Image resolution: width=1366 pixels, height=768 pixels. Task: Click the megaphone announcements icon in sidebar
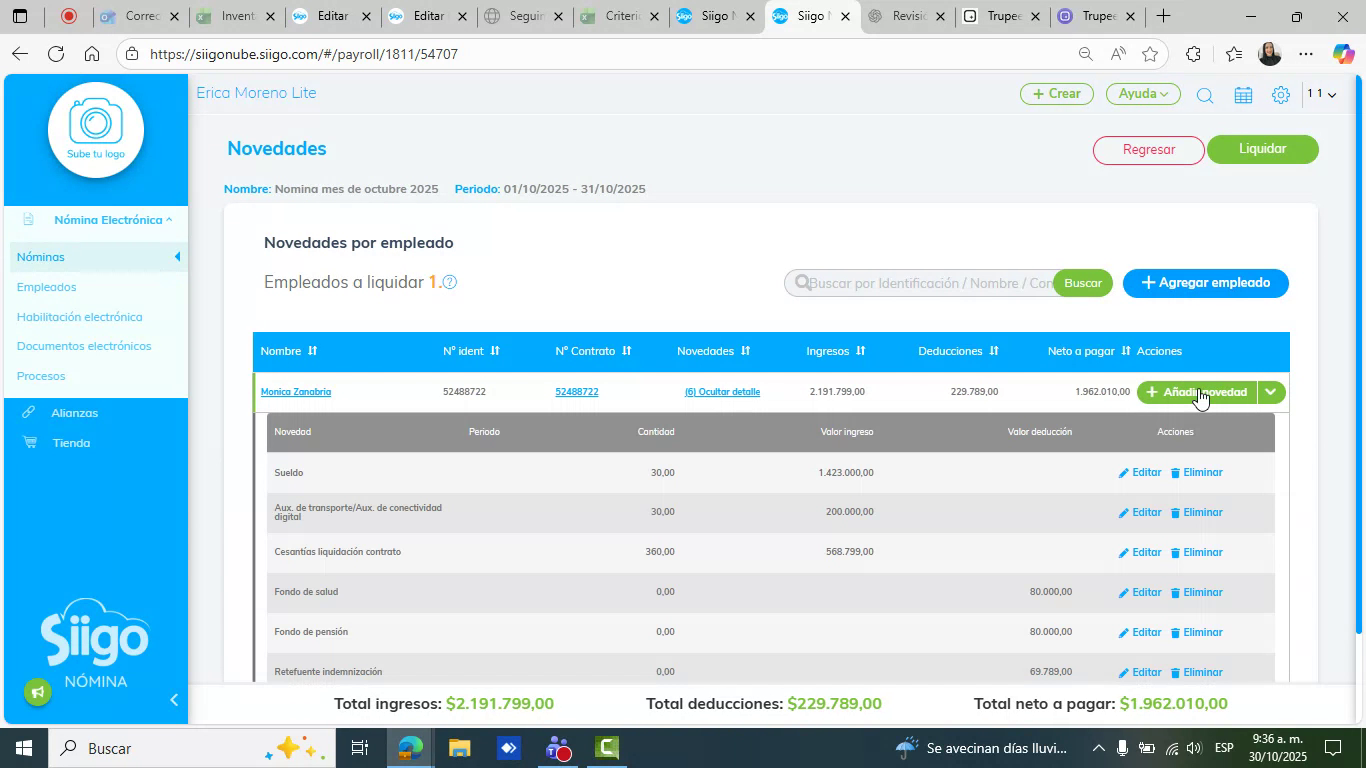38,692
